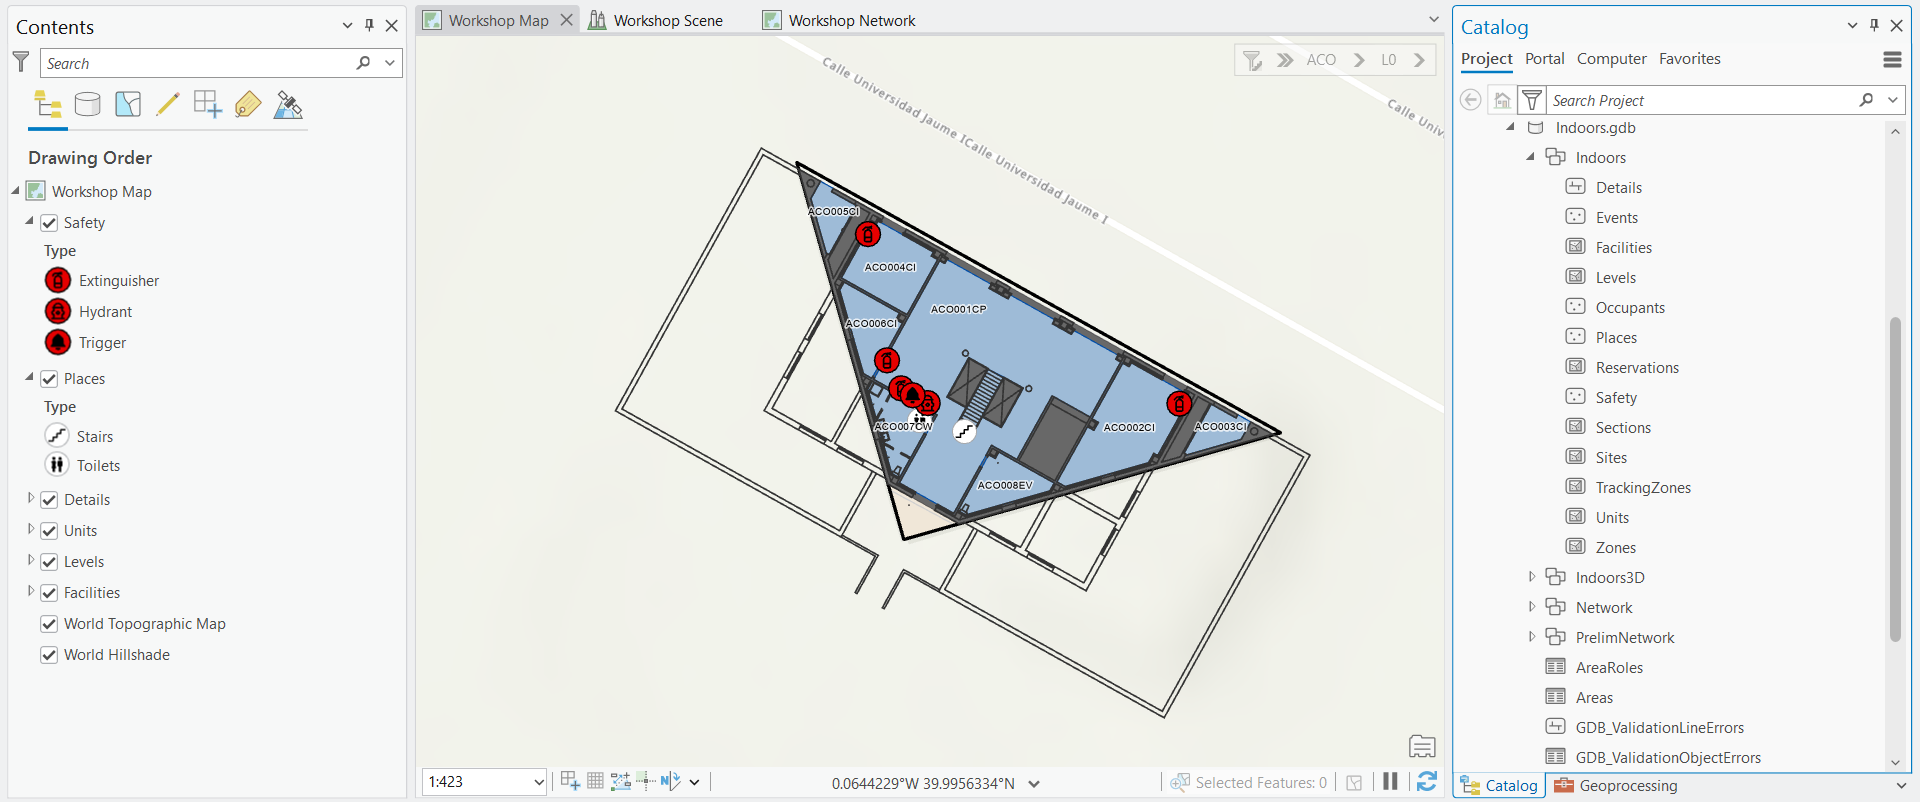Click the Search Project input field
The width and height of the screenshot is (1920, 802).
pos(1700,100)
